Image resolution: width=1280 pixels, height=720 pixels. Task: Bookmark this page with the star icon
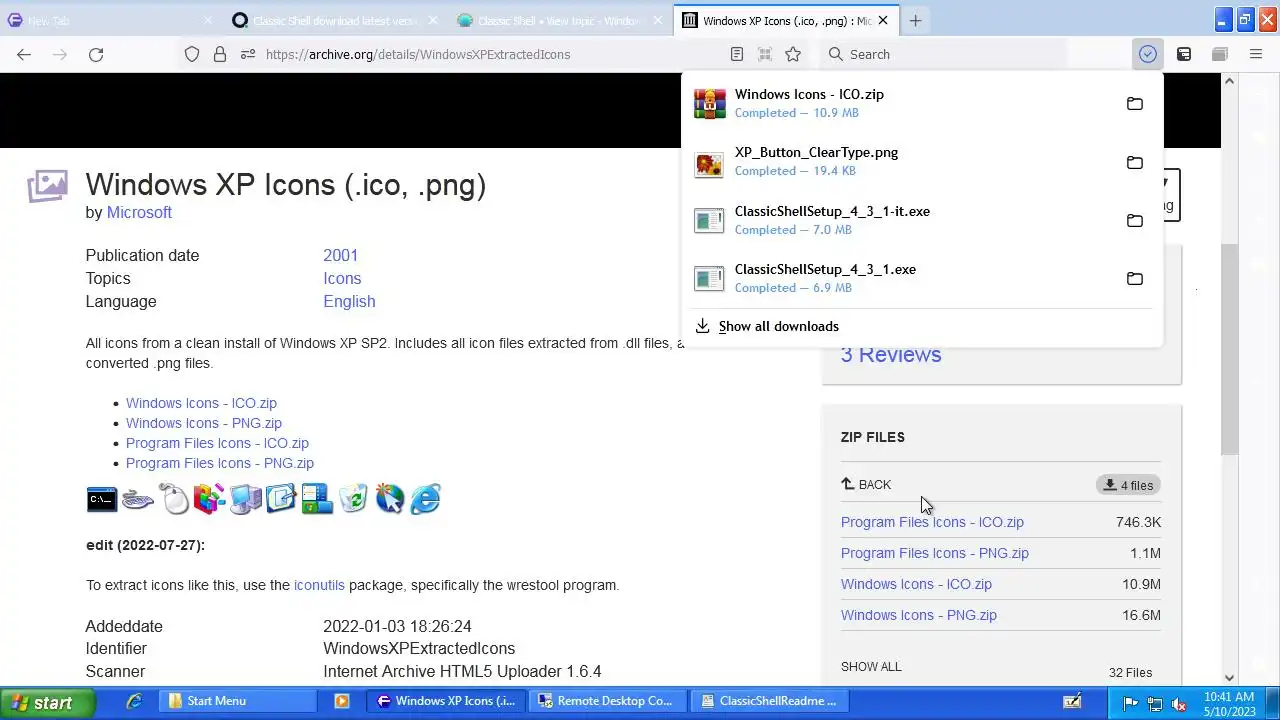click(793, 55)
